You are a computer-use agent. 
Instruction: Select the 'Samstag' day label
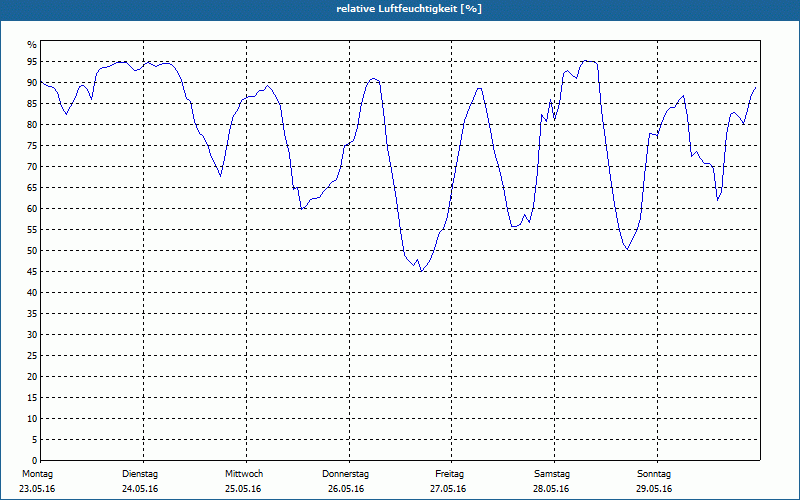[552, 474]
